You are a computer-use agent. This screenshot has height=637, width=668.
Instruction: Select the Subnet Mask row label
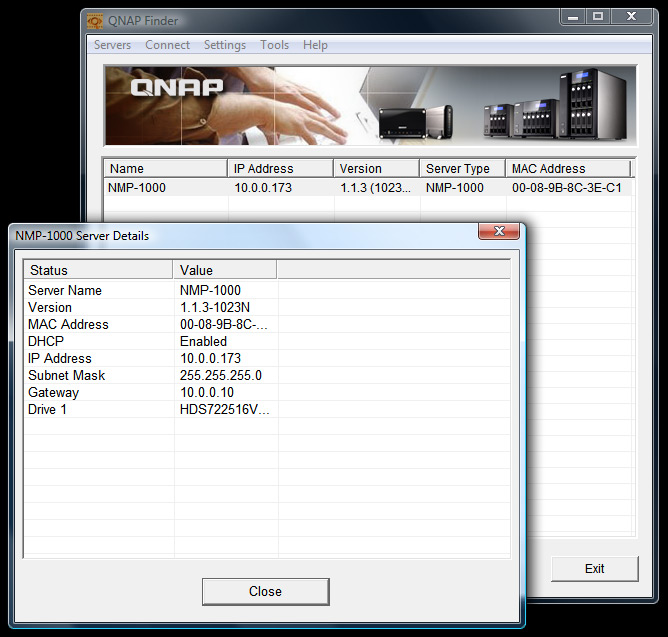[x=66, y=375]
